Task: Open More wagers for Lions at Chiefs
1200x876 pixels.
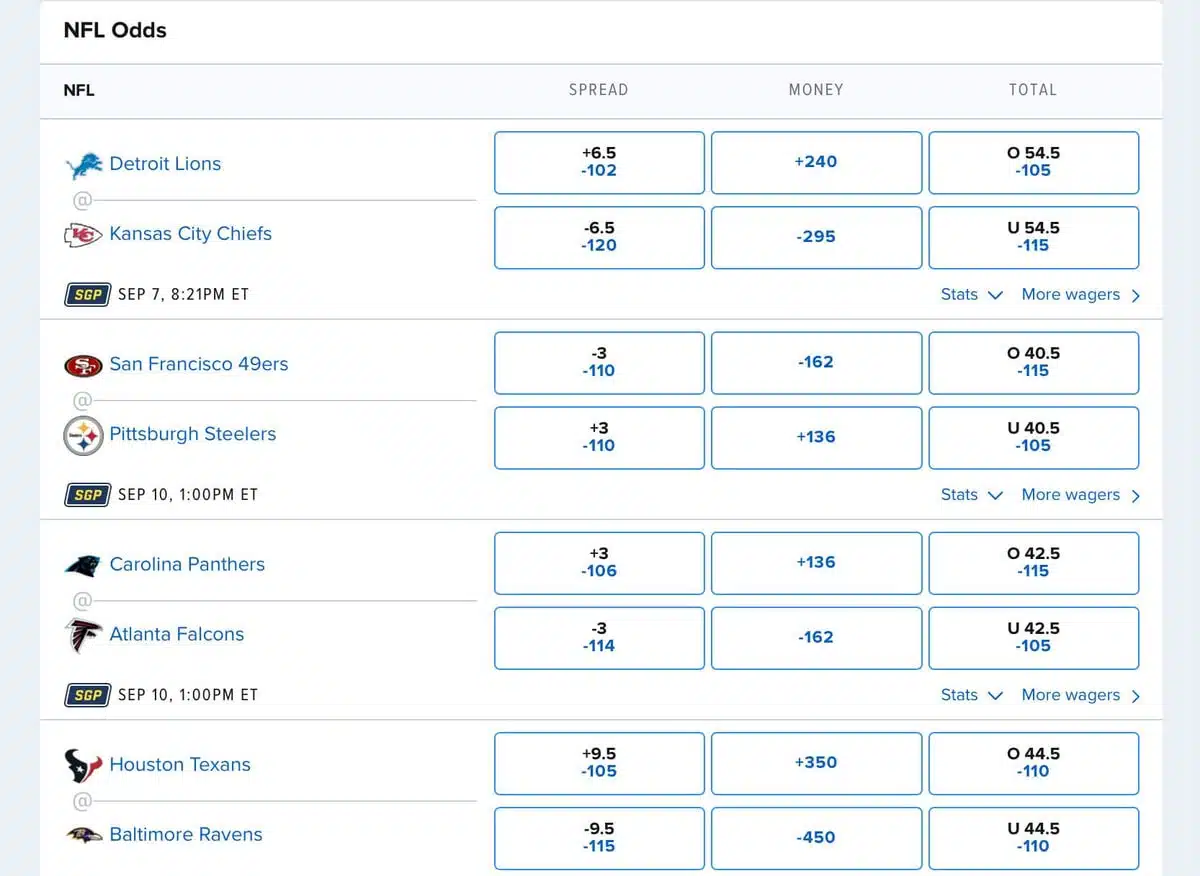Action: point(1081,295)
